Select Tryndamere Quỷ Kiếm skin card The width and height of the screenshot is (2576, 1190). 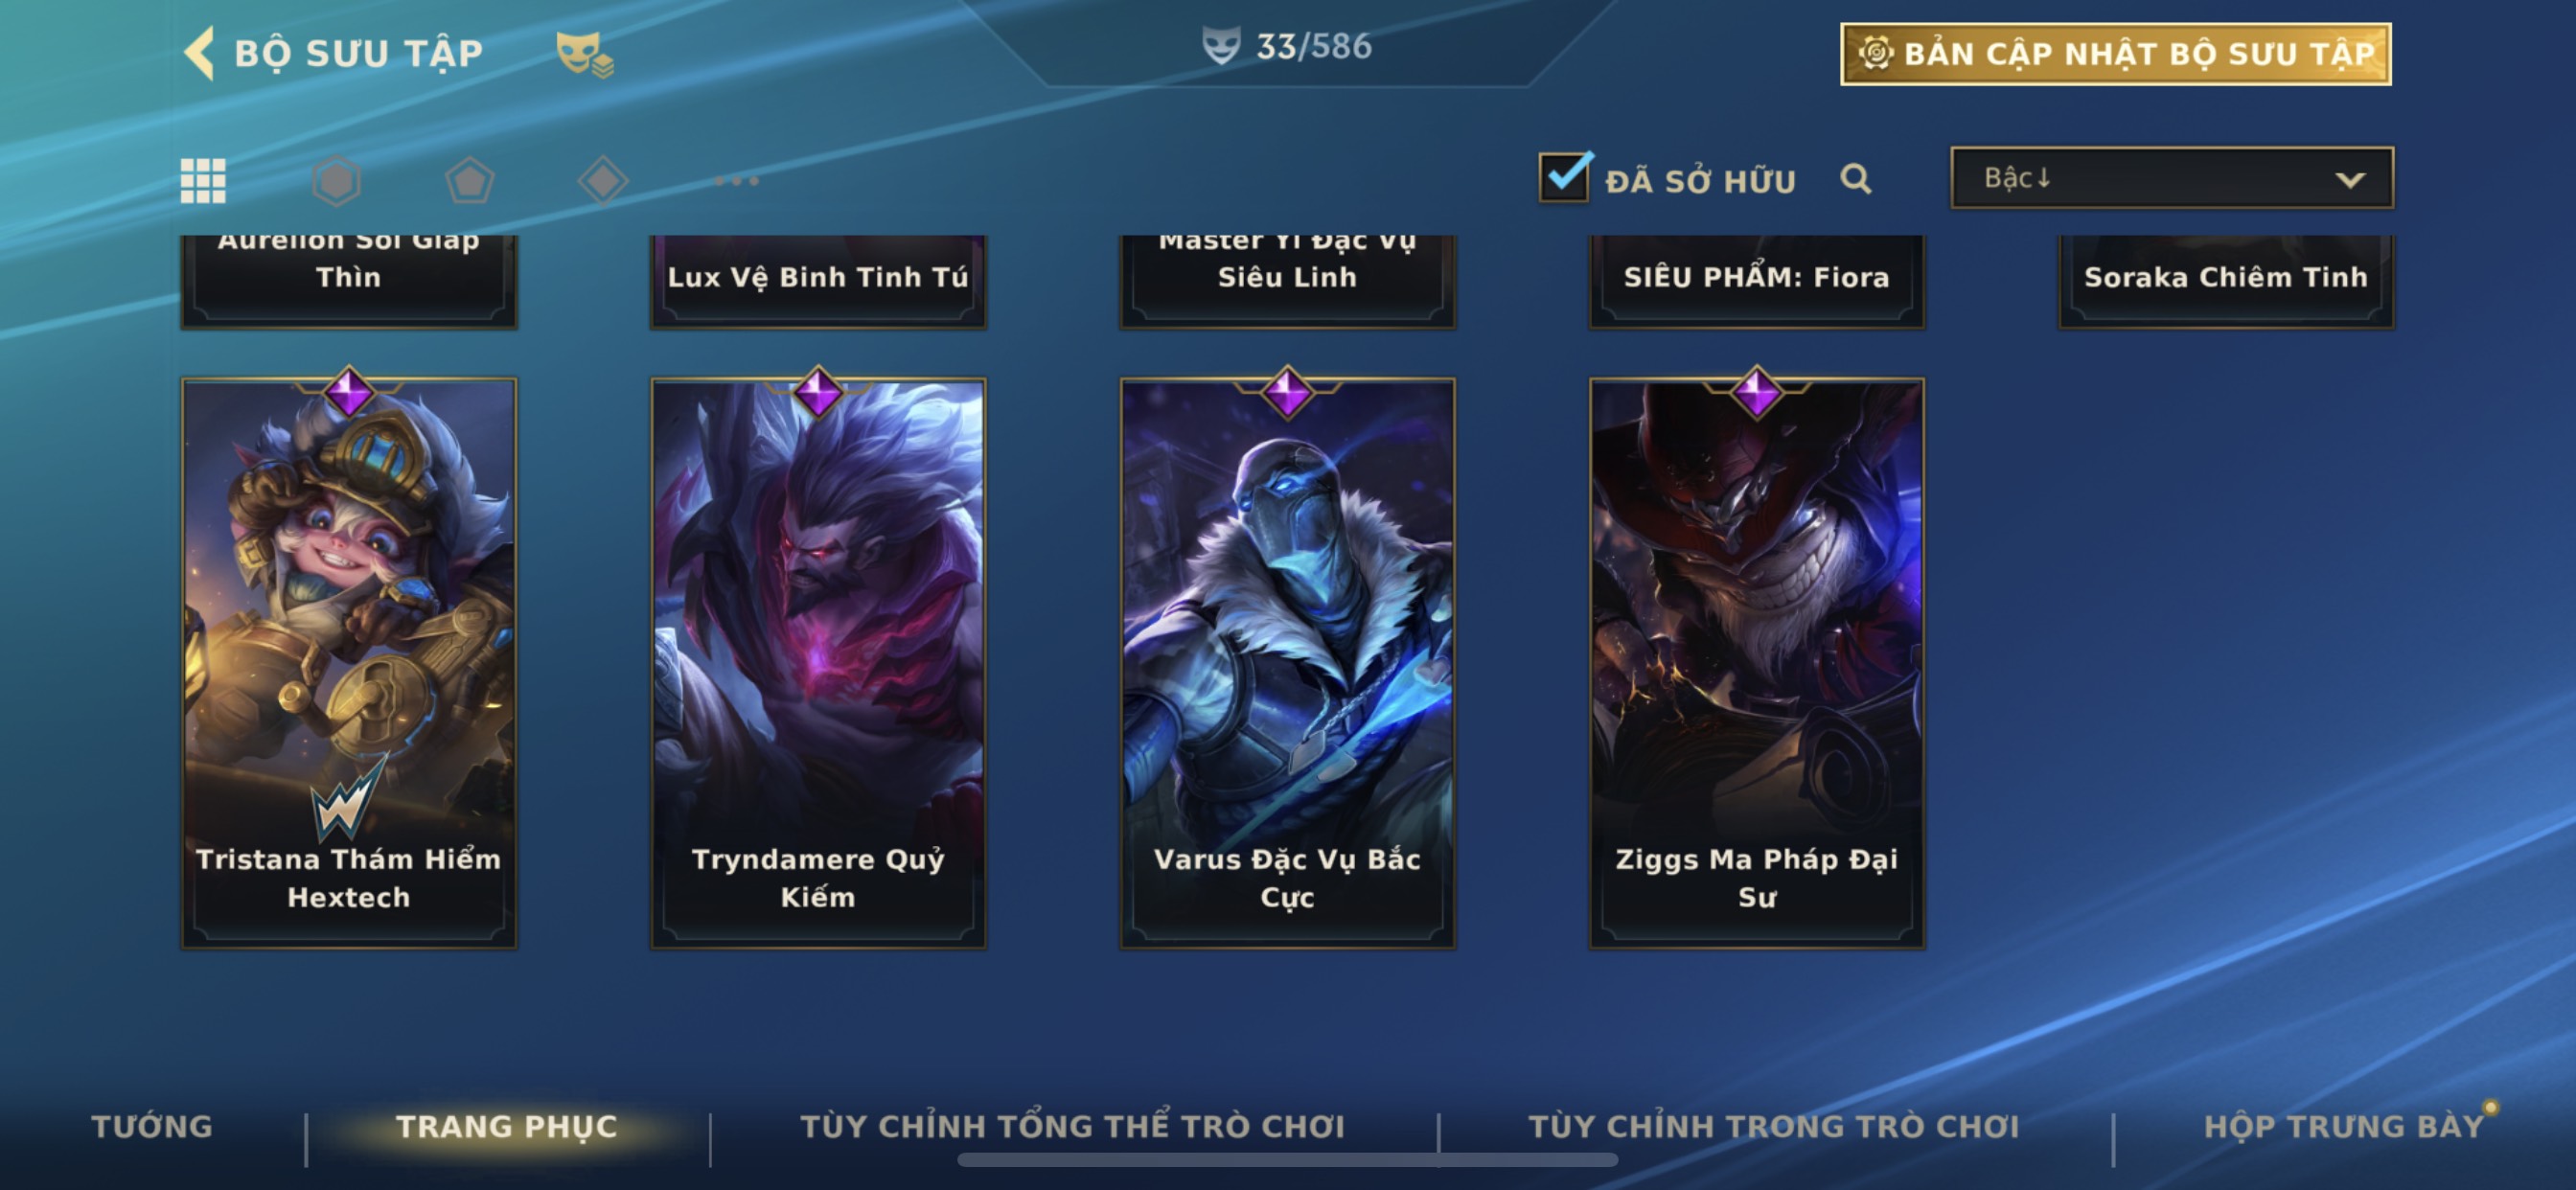click(818, 662)
